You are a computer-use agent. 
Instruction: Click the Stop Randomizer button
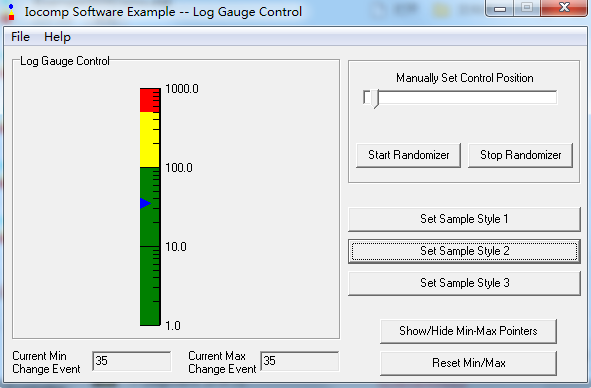click(520, 155)
